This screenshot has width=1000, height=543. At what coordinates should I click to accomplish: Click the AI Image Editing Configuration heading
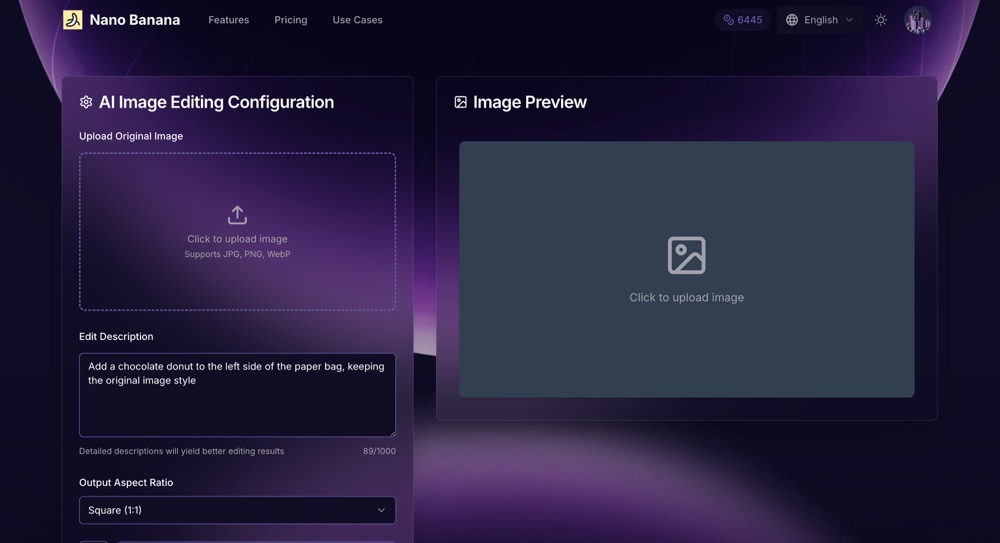click(216, 102)
